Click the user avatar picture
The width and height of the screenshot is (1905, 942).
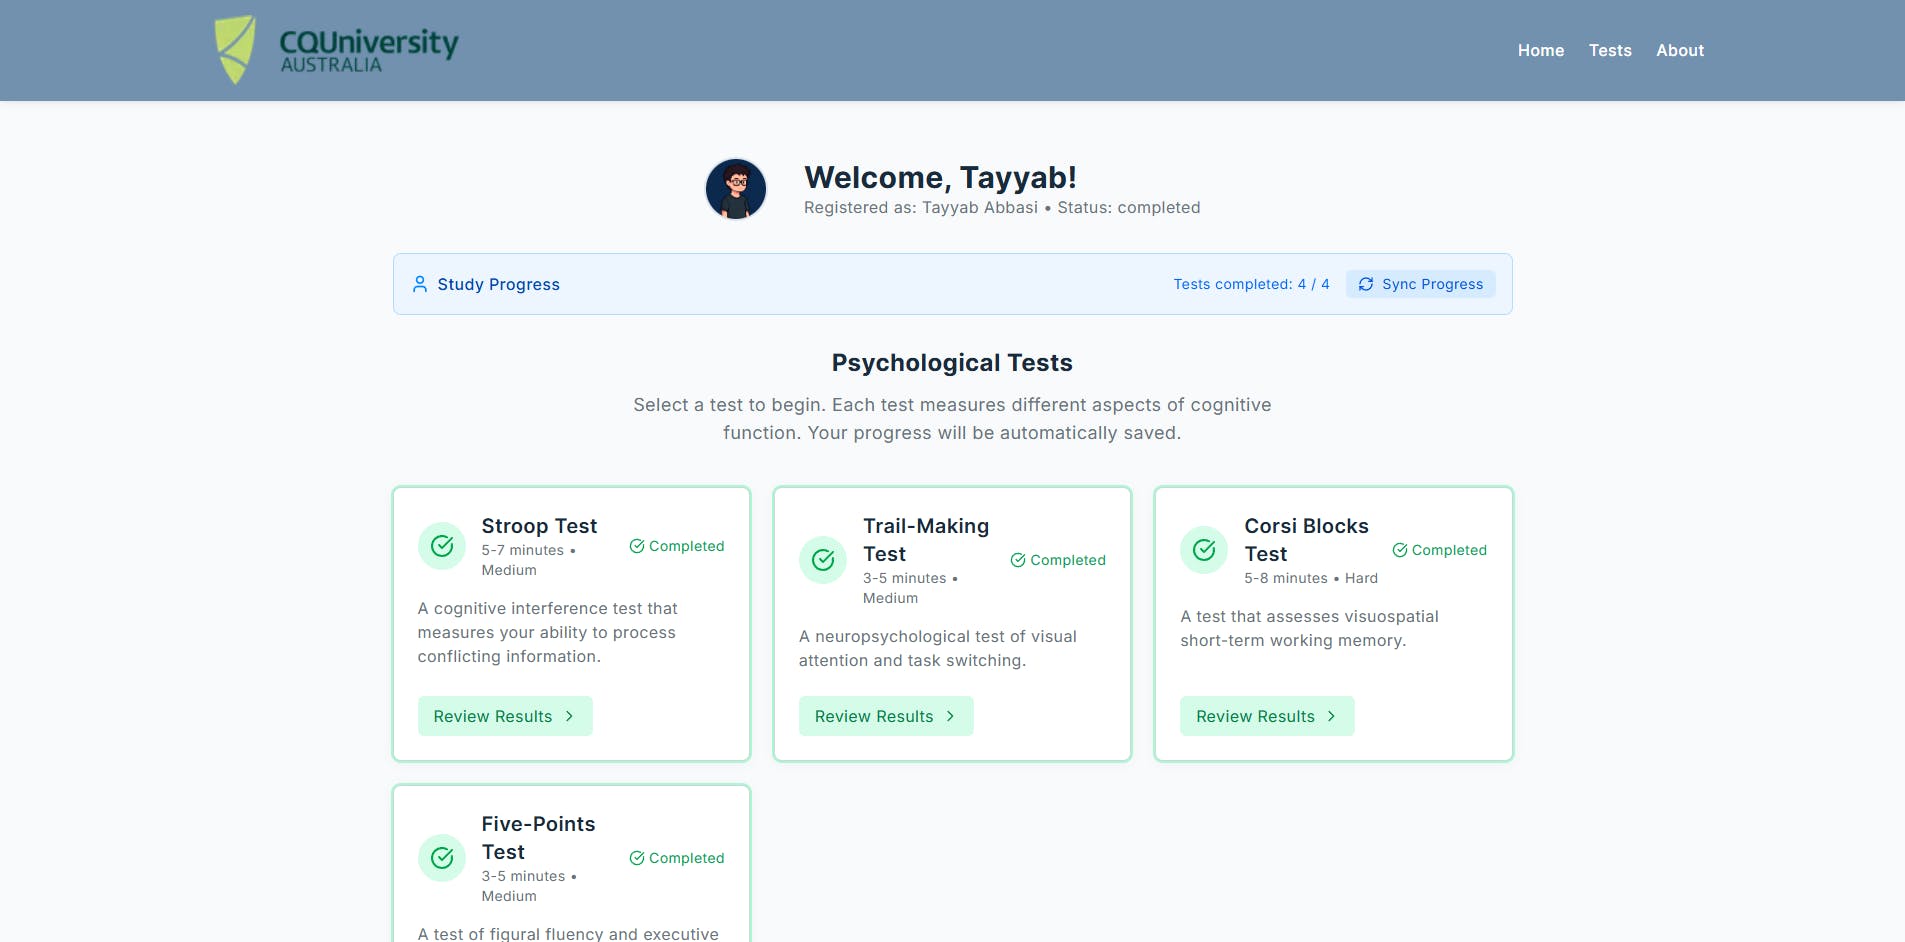(736, 189)
